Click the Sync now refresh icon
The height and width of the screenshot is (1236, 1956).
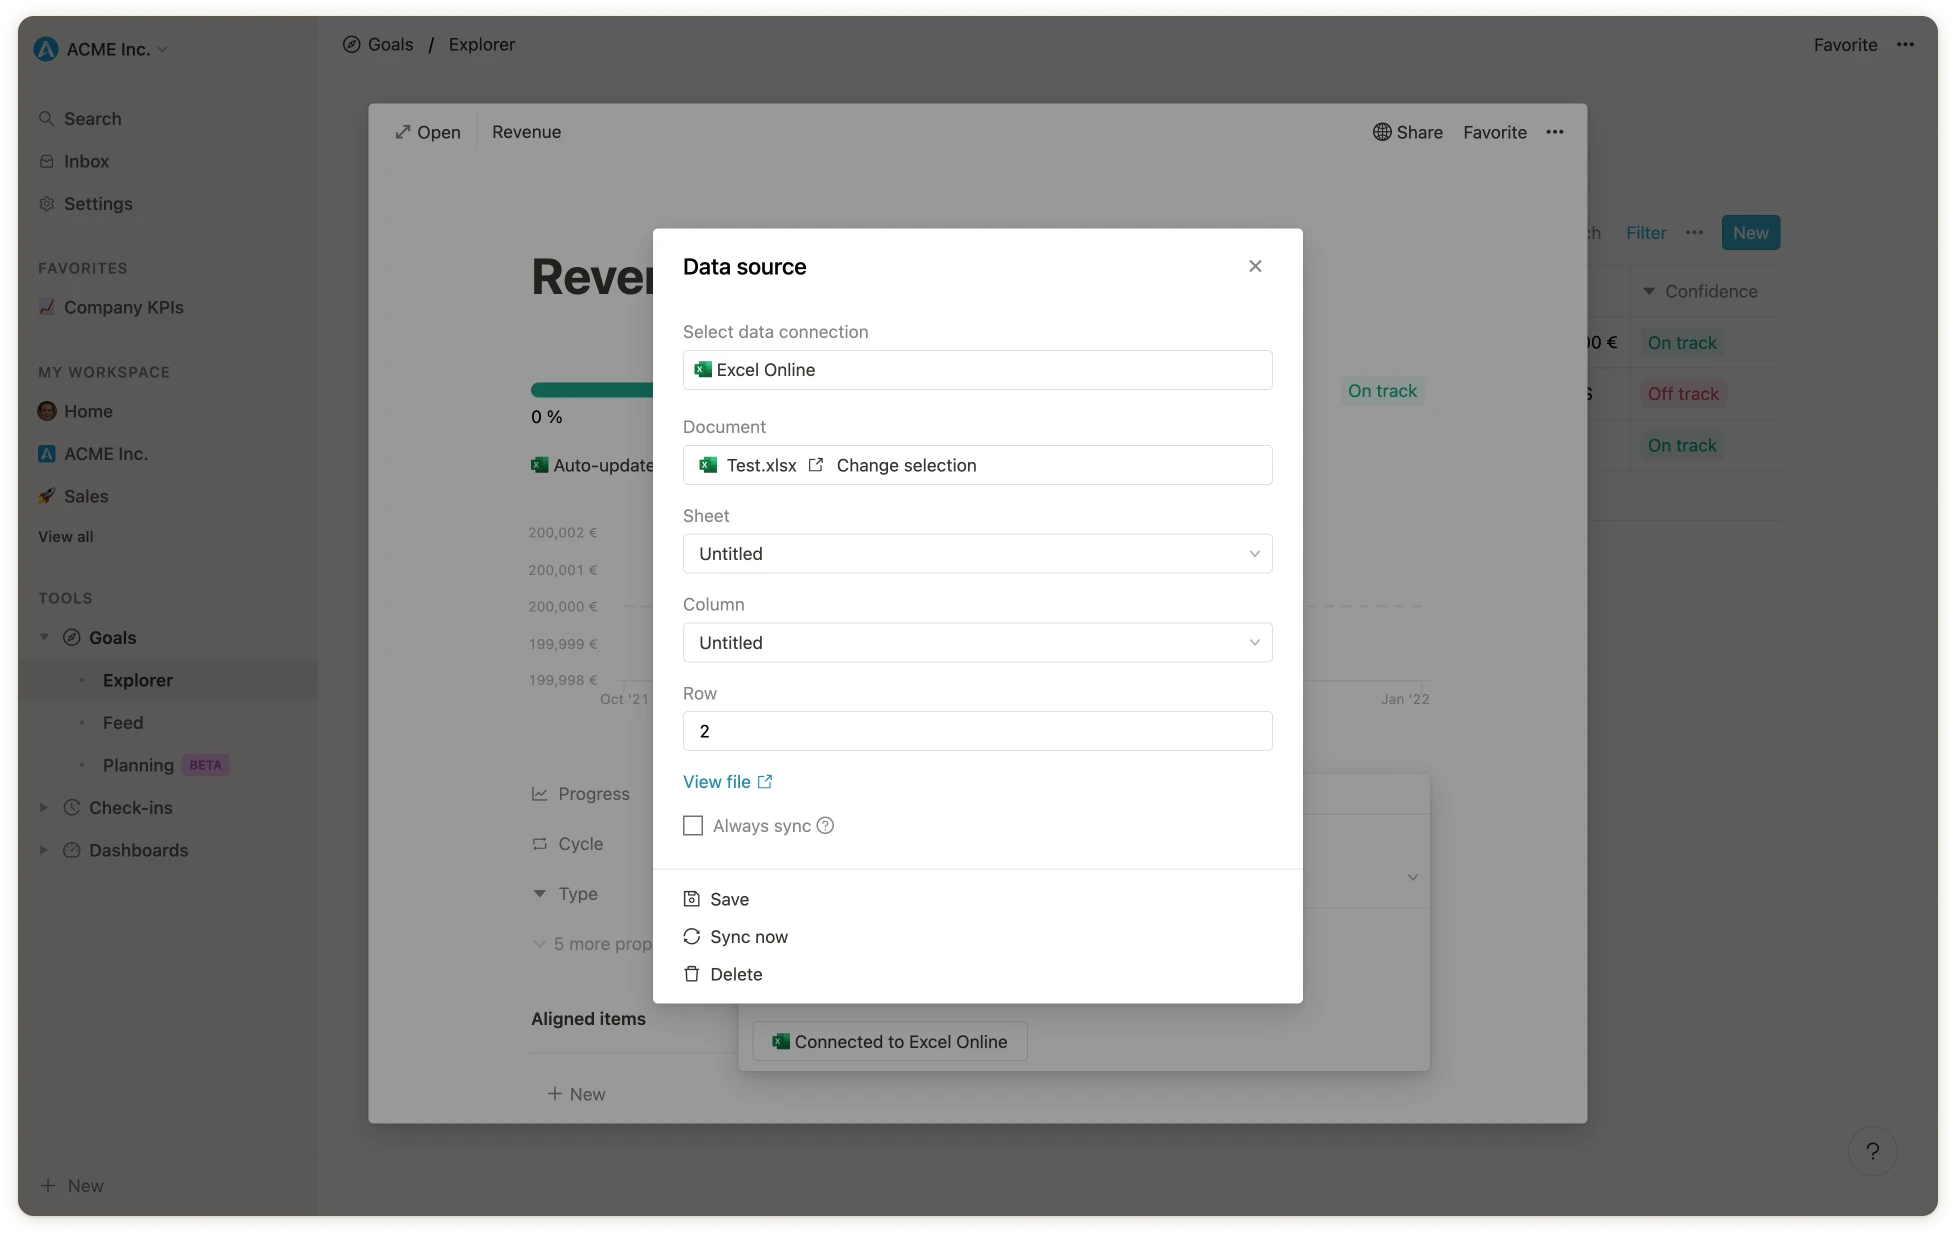(x=691, y=937)
